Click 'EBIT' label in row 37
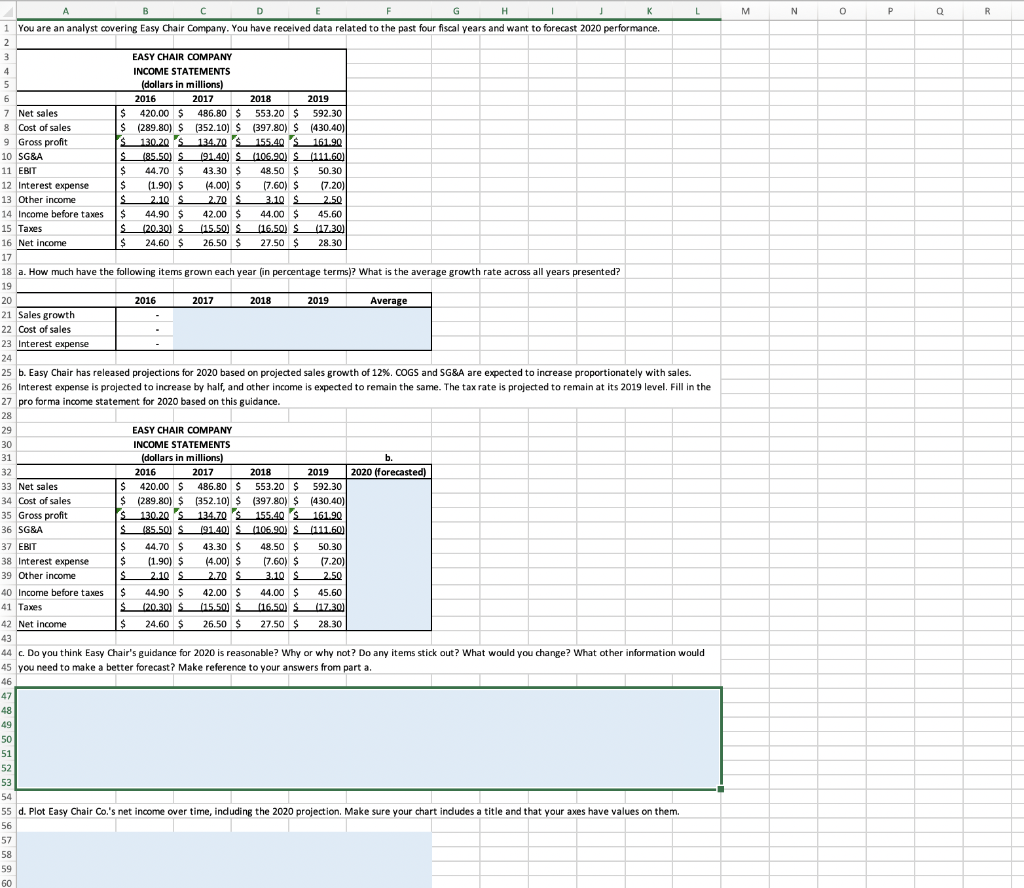 (27, 547)
